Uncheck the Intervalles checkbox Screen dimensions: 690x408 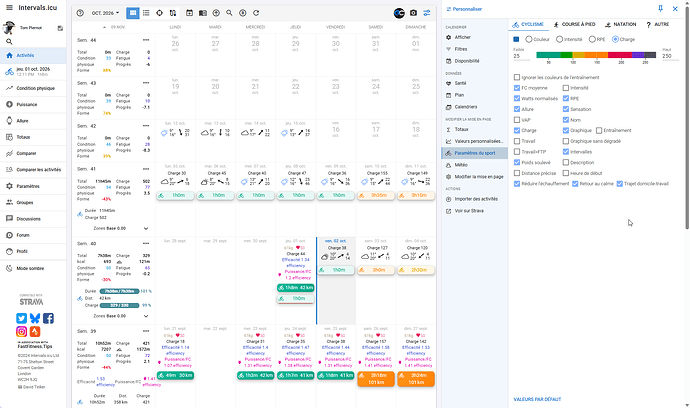566,151
